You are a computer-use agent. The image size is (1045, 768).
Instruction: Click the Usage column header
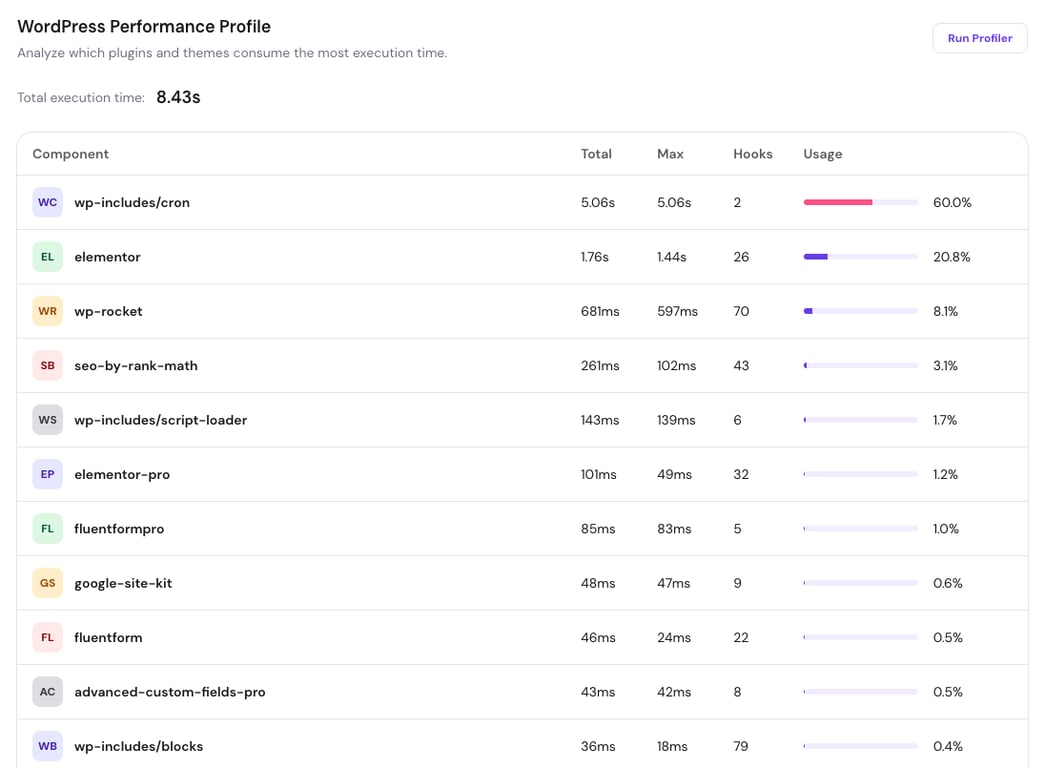822,154
